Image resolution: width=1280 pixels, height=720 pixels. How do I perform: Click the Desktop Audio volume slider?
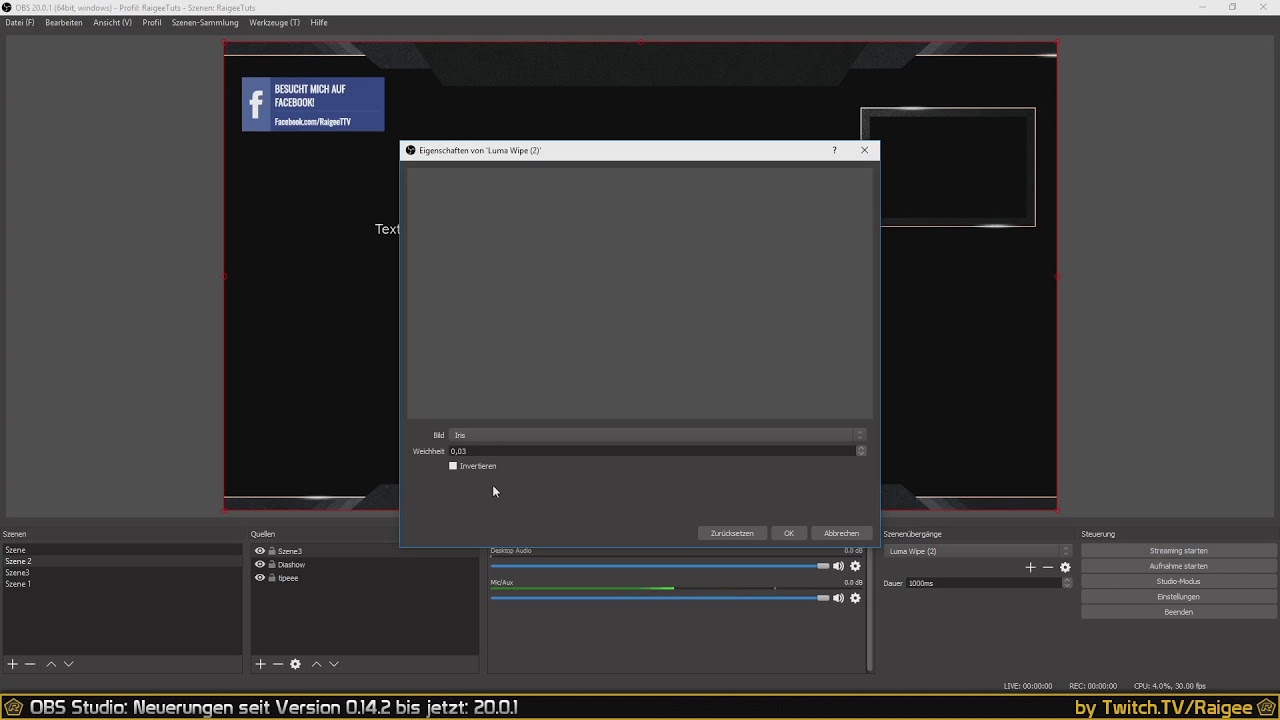tap(660, 566)
